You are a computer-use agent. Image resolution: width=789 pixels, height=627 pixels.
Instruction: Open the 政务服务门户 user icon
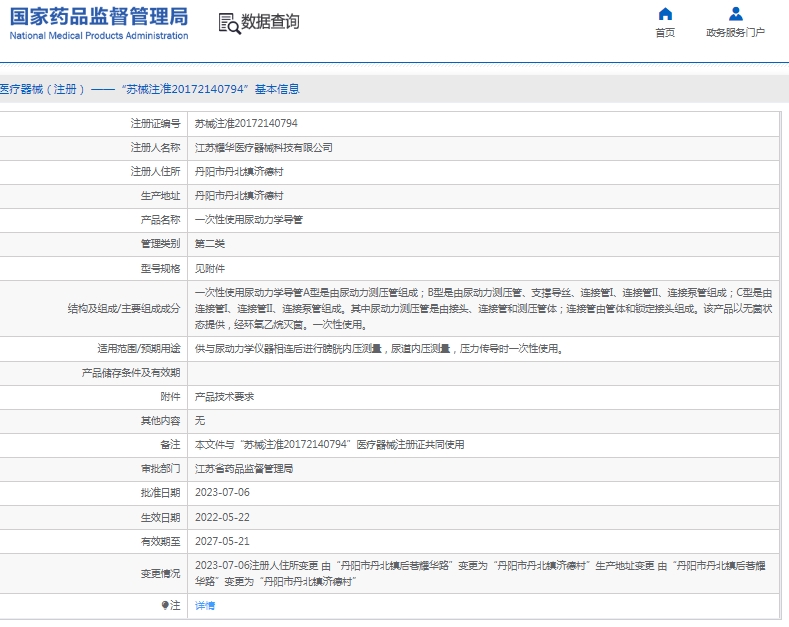pyautogui.click(x=736, y=14)
